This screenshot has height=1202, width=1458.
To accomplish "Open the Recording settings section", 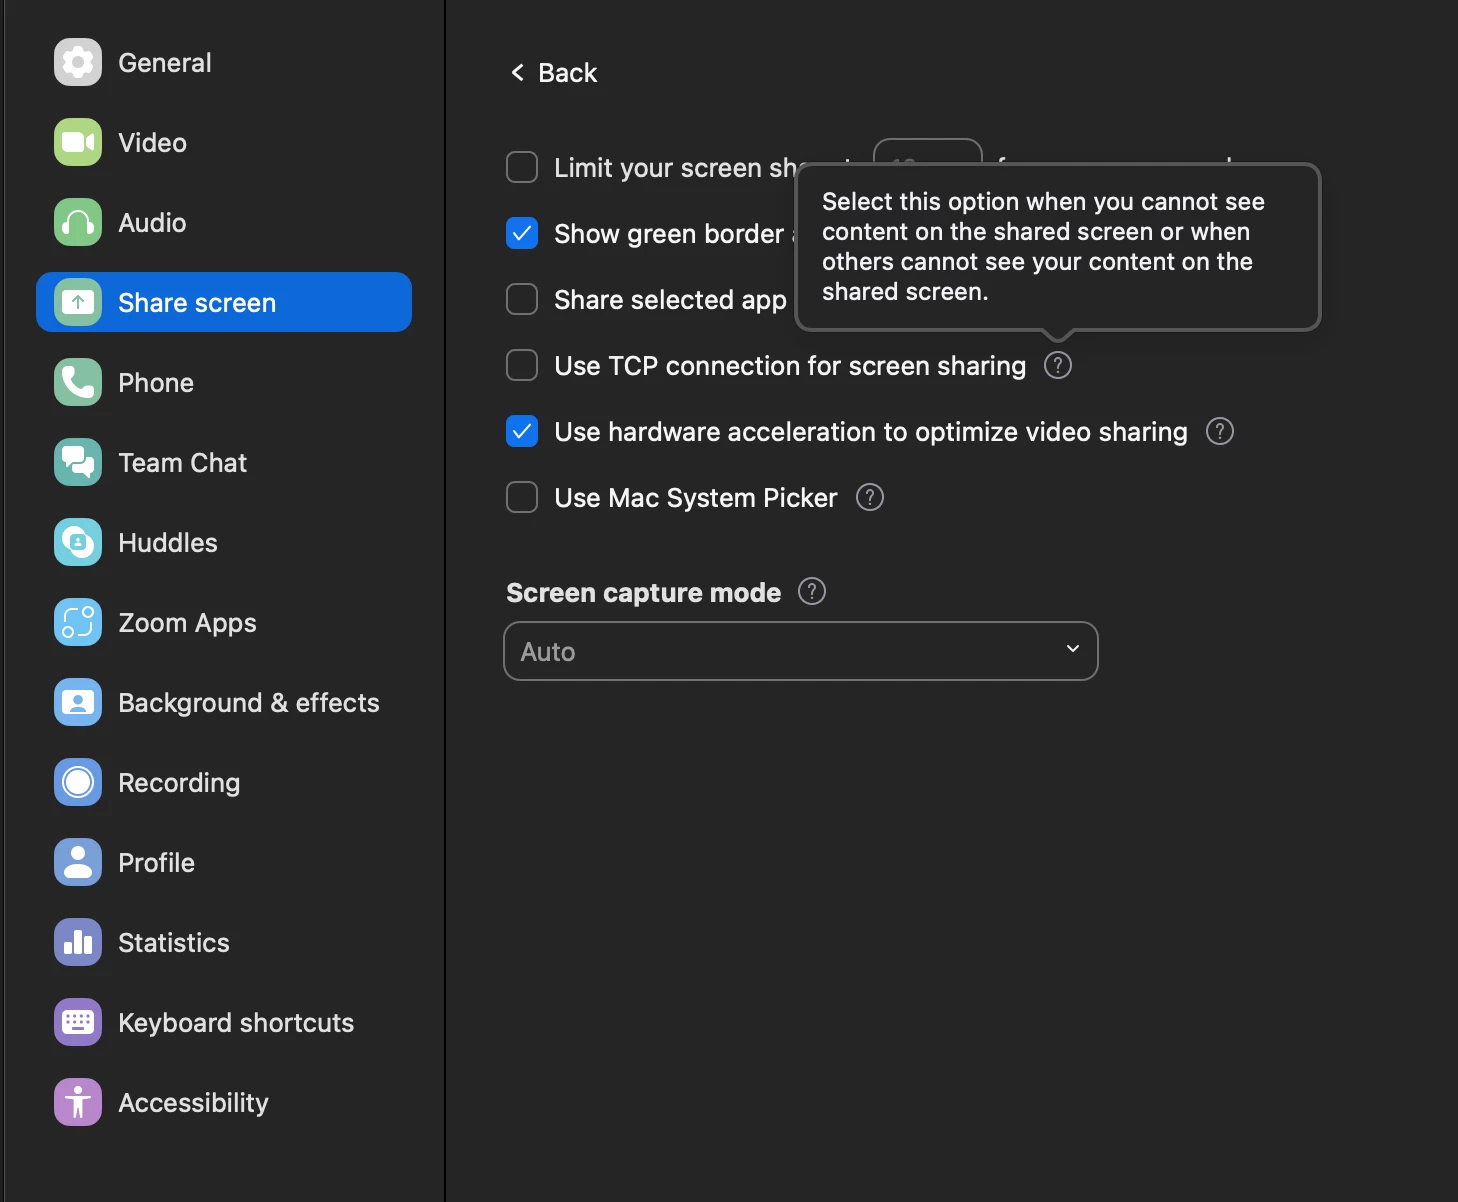I will click(178, 782).
